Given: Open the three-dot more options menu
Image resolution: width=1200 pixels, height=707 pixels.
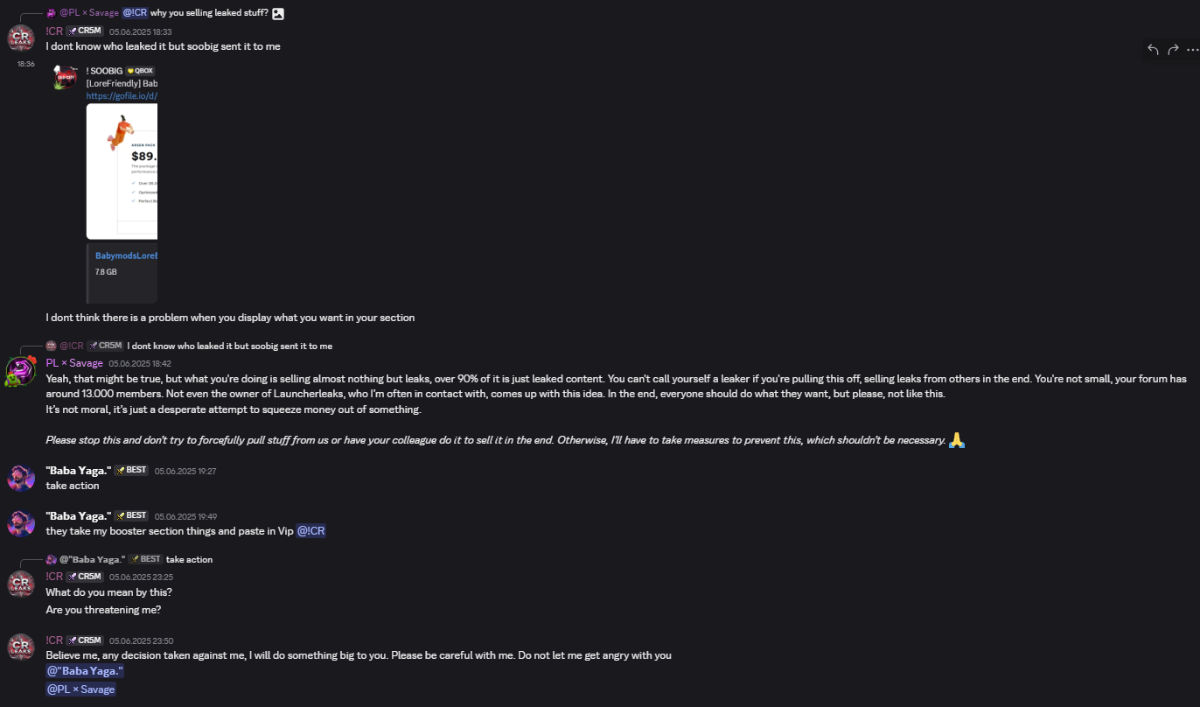Looking at the screenshot, I should click(x=1192, y=49).
